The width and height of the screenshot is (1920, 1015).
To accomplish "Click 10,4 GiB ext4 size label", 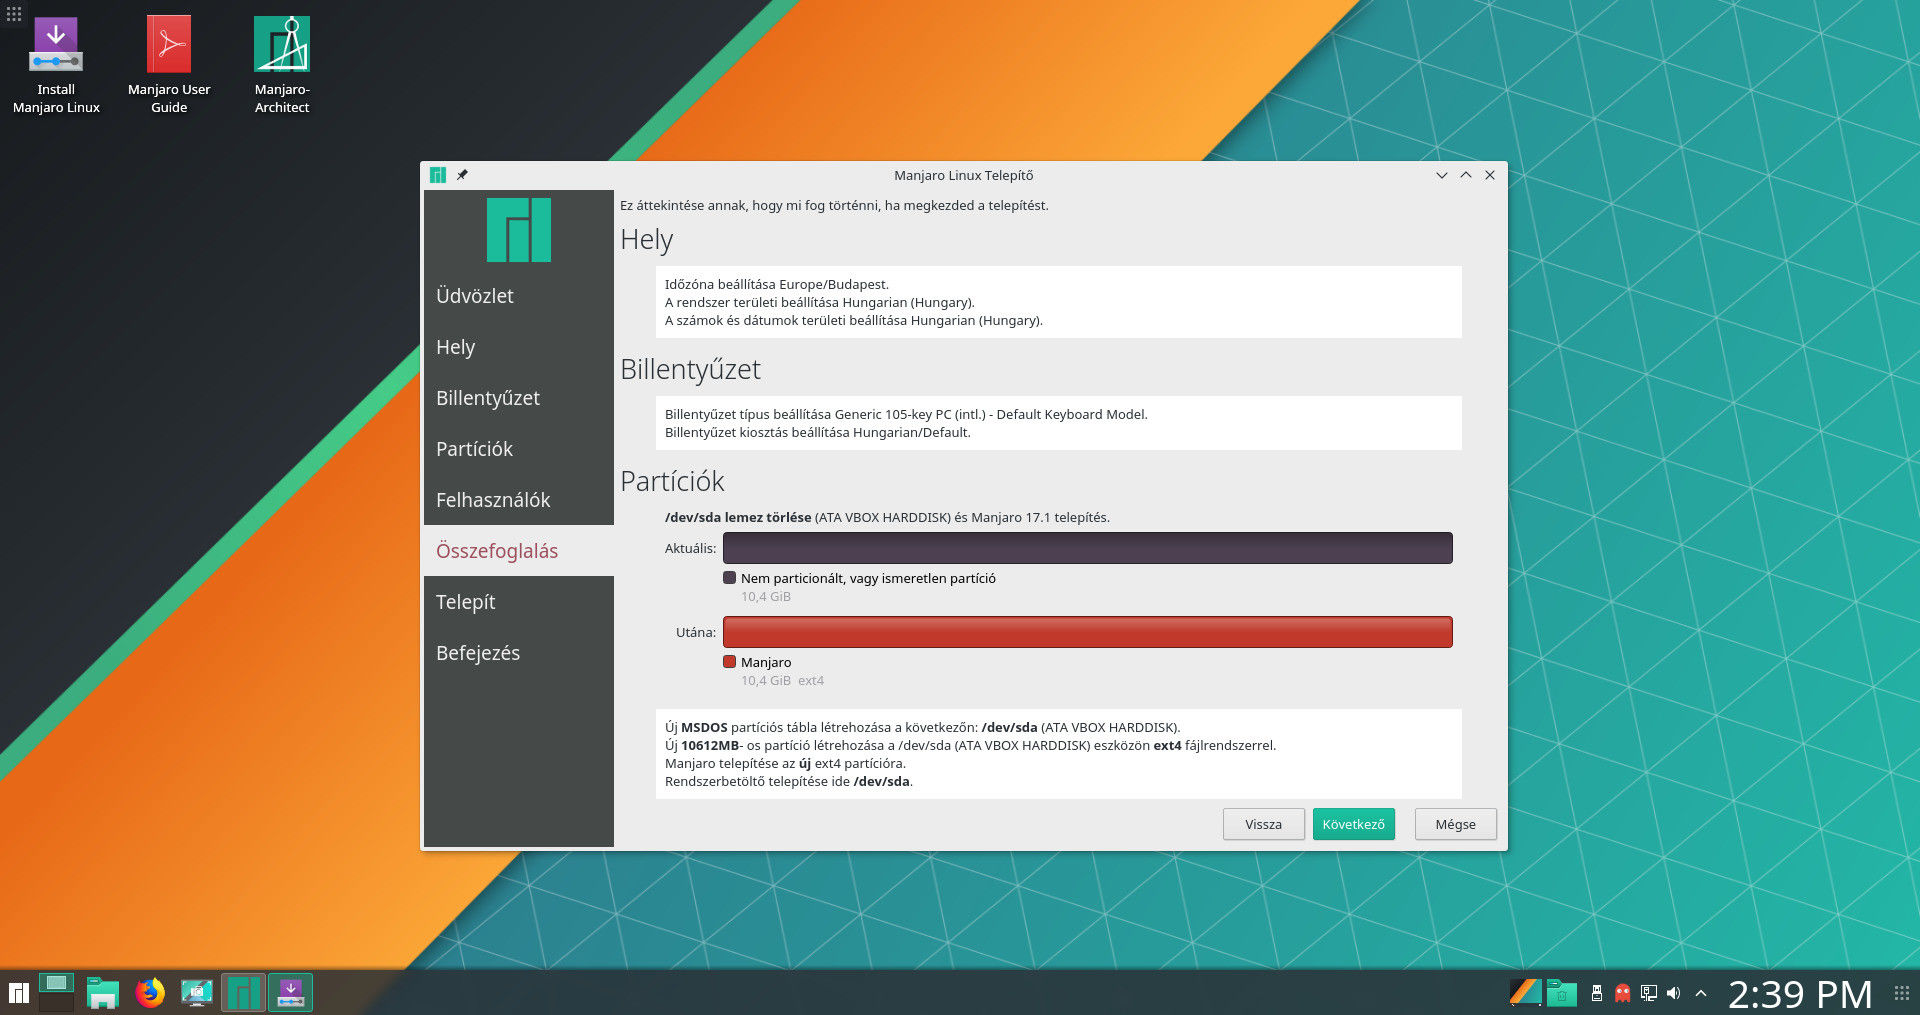I will tap(782, 680).
